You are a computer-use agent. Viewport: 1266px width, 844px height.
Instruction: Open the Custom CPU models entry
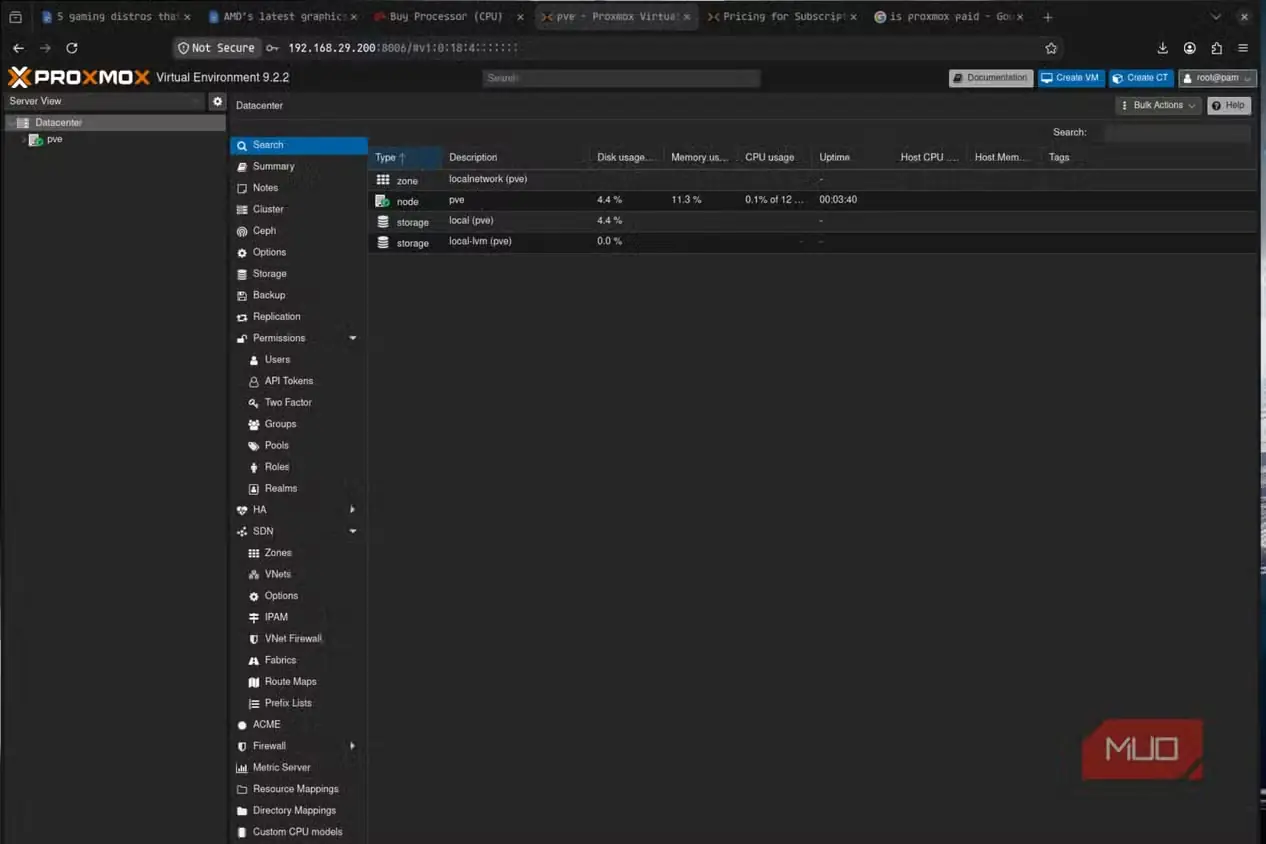[299, 832]
